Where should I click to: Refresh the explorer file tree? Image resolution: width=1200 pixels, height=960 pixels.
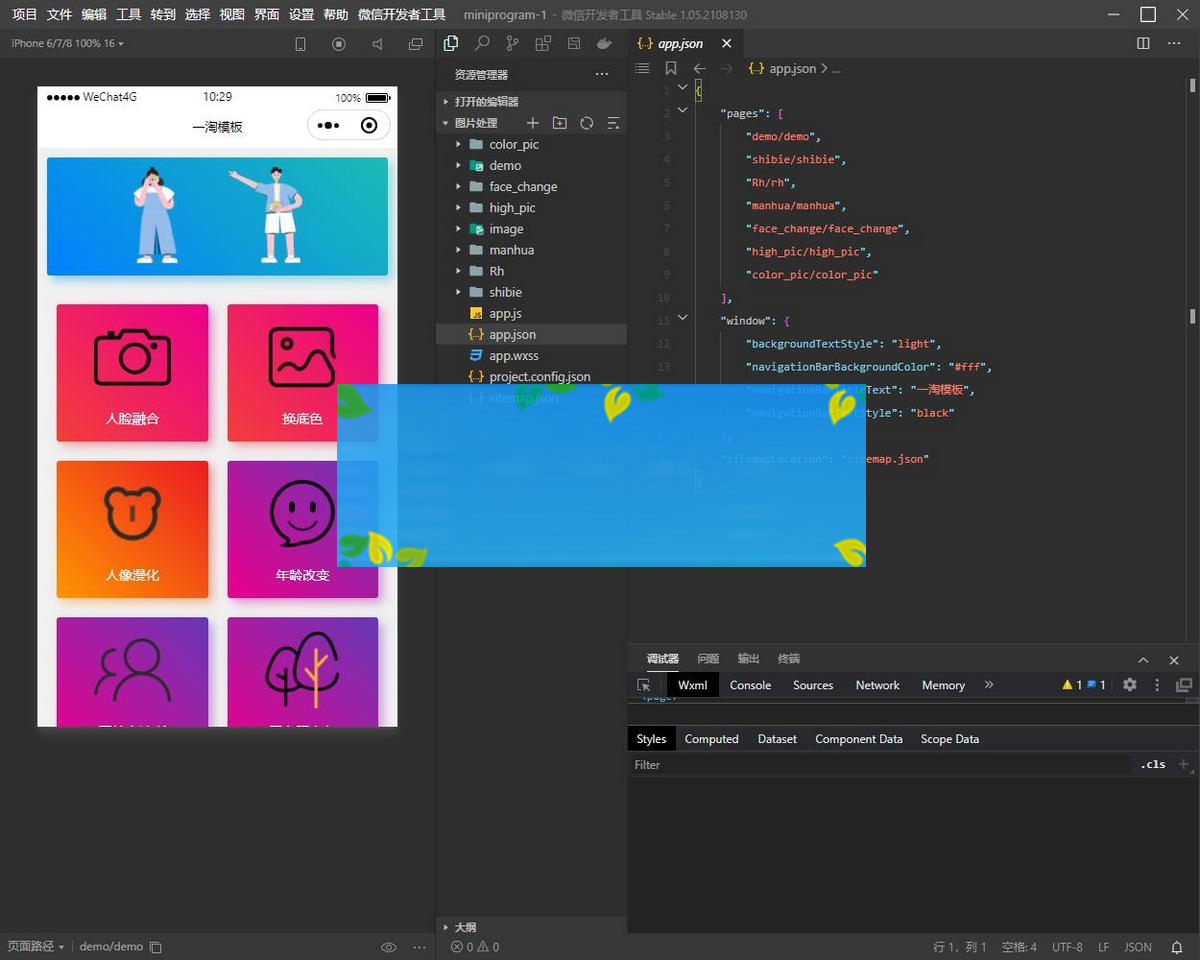click(x=587, y=123)
